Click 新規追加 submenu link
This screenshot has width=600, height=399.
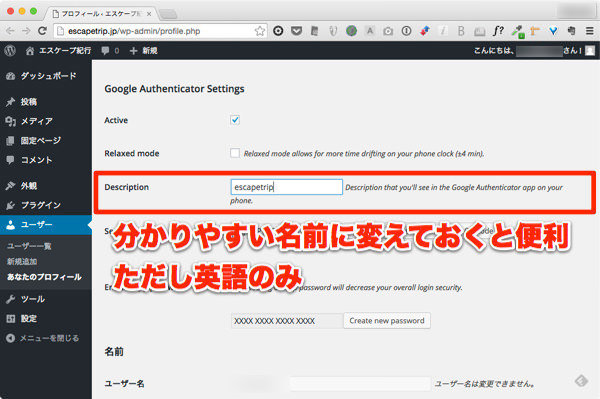[22, 261]
